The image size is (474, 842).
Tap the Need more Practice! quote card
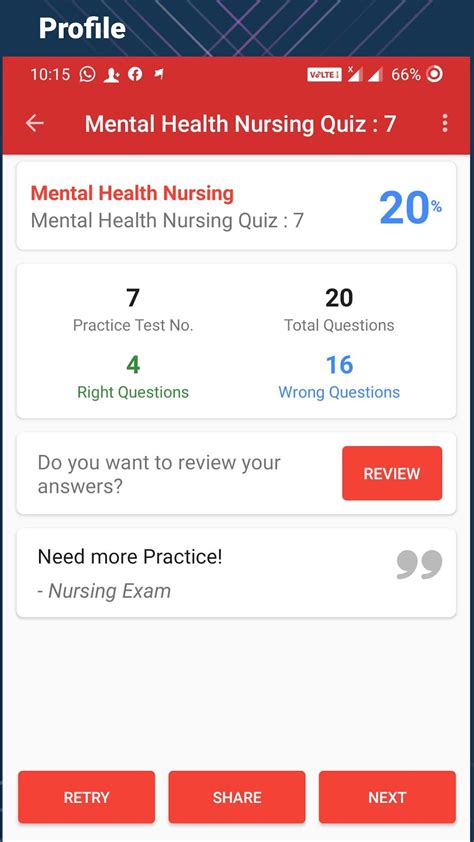236,573
